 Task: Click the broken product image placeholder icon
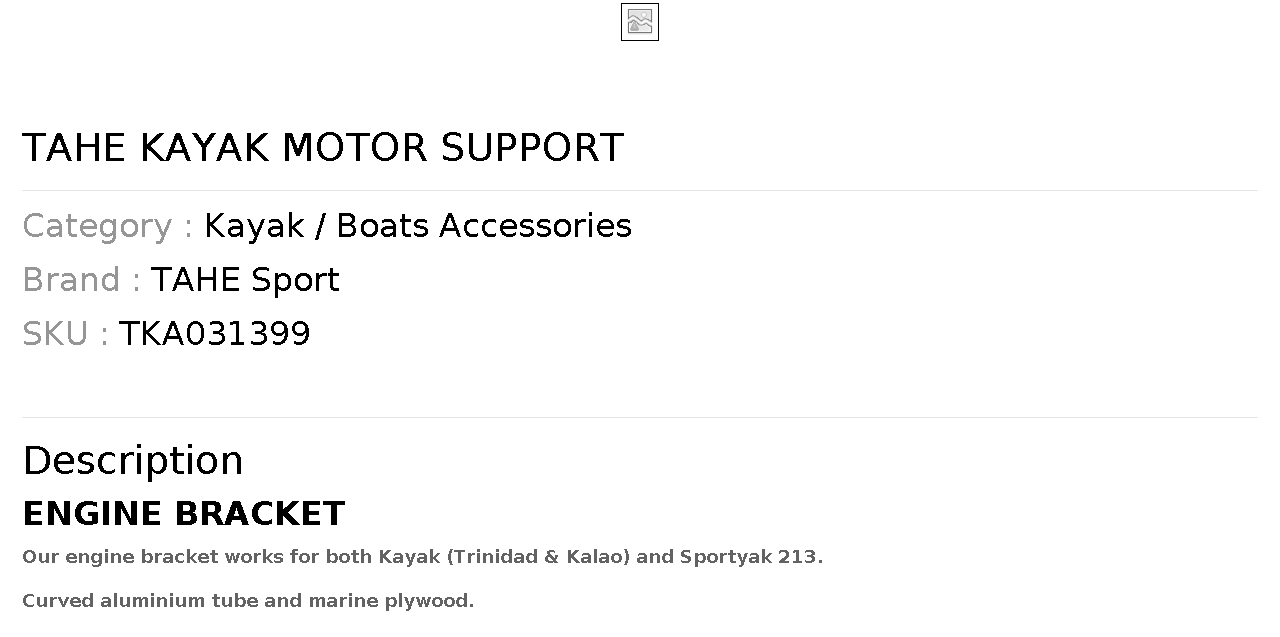[640, 22]
